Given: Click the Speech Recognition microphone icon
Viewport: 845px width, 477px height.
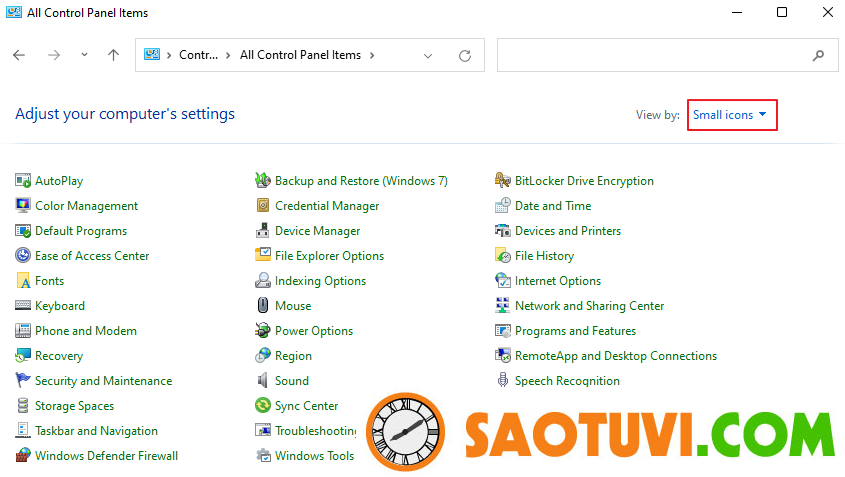Looking at the screenshot, I should pos(502,381).
